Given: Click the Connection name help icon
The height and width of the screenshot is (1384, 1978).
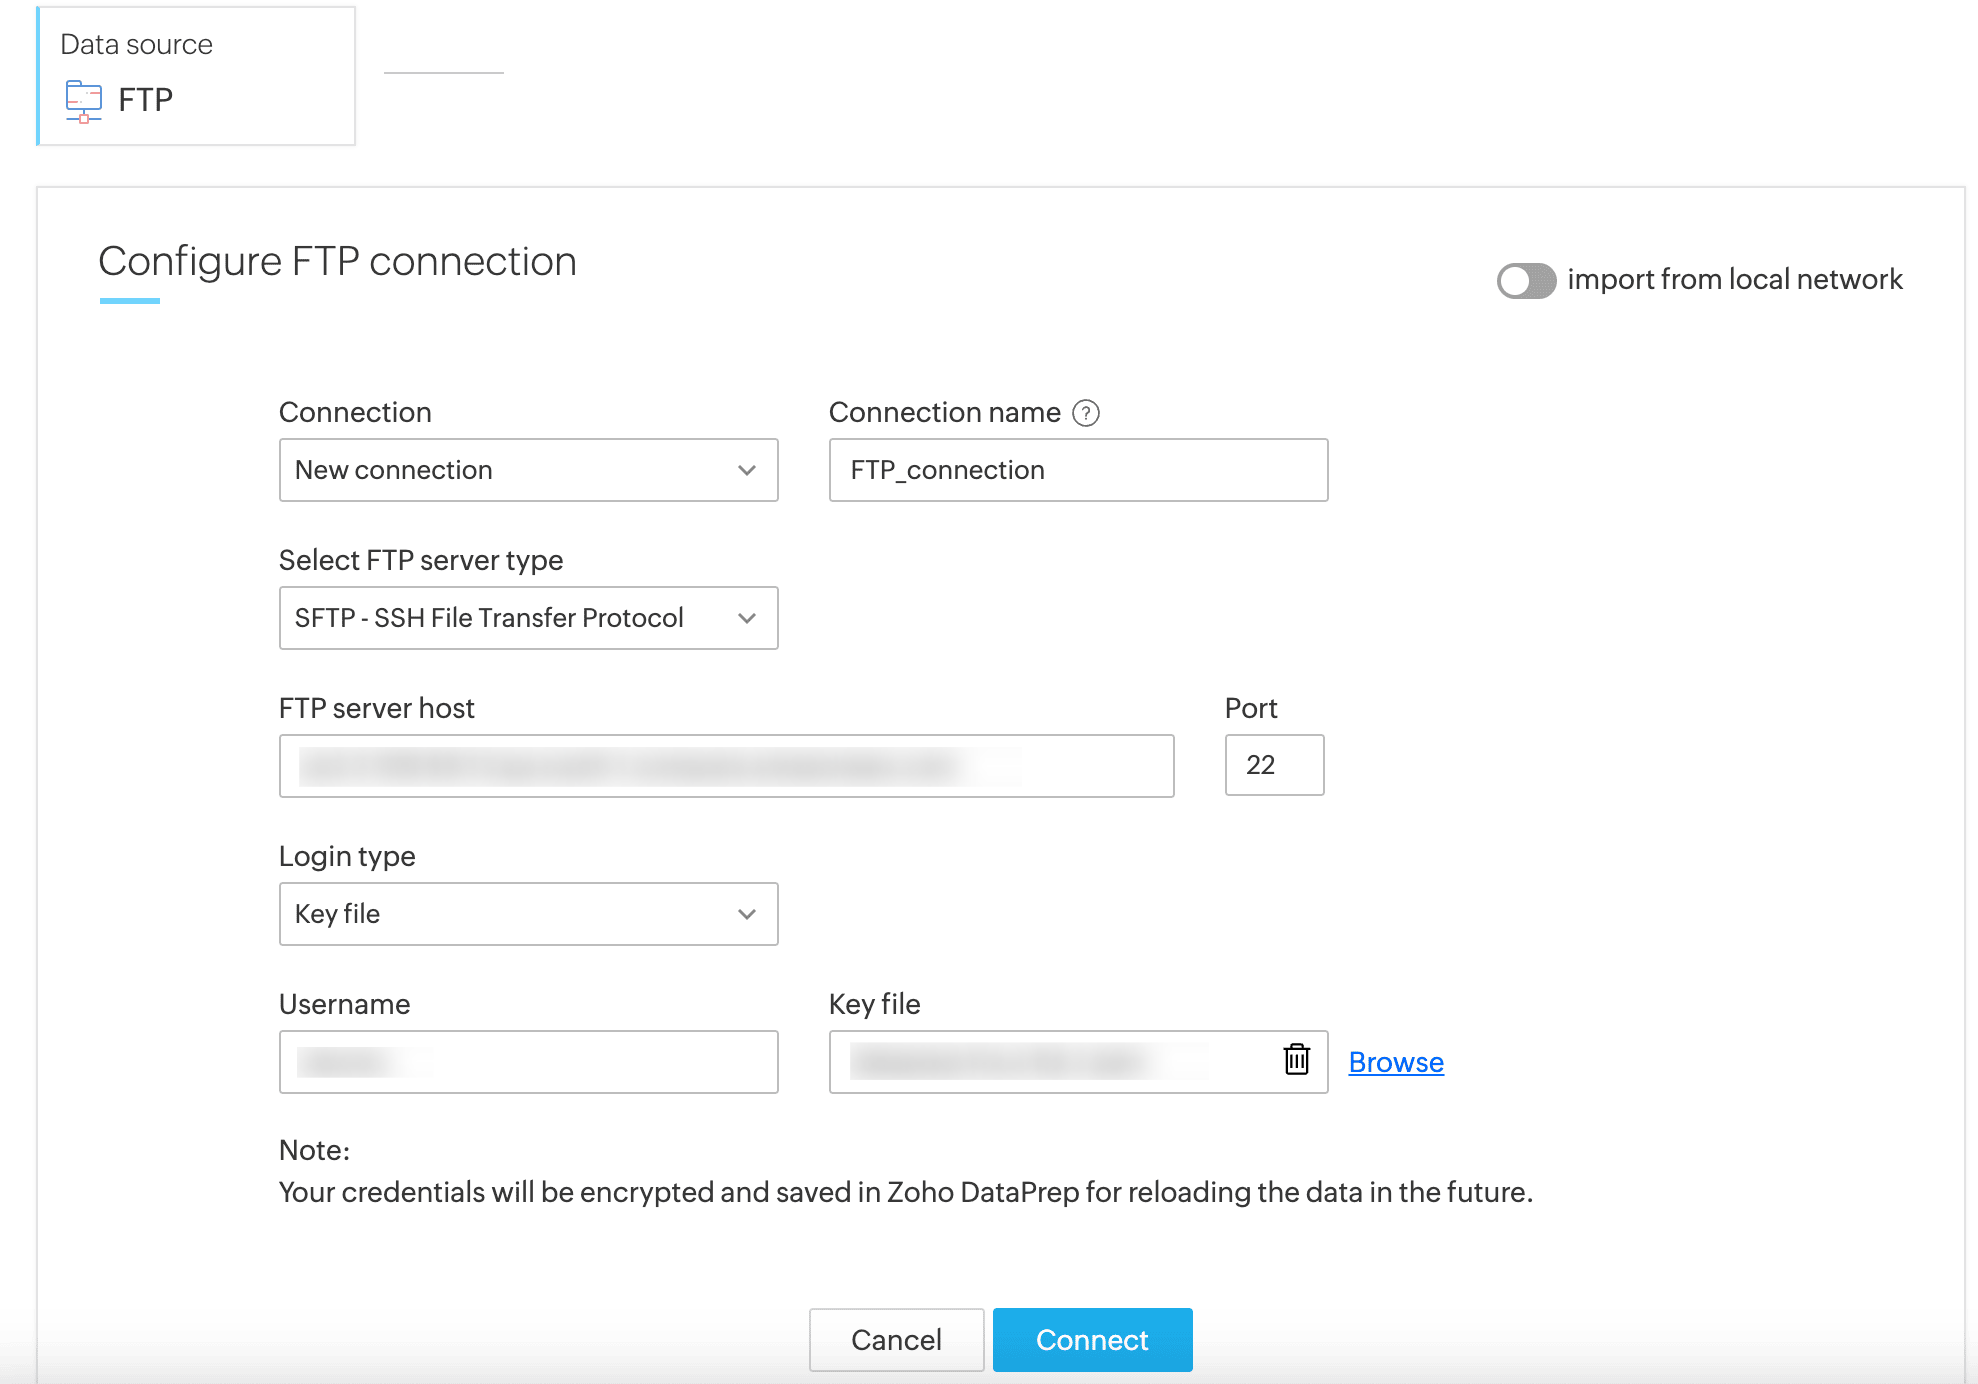Looking at the screenshot, I should [x=1086, y=413].
